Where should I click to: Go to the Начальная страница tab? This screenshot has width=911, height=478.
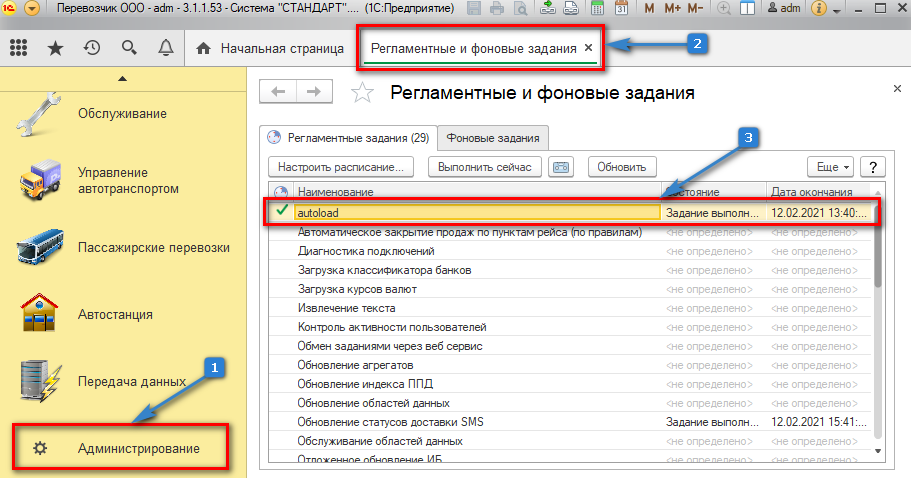(x=271, y=48)
